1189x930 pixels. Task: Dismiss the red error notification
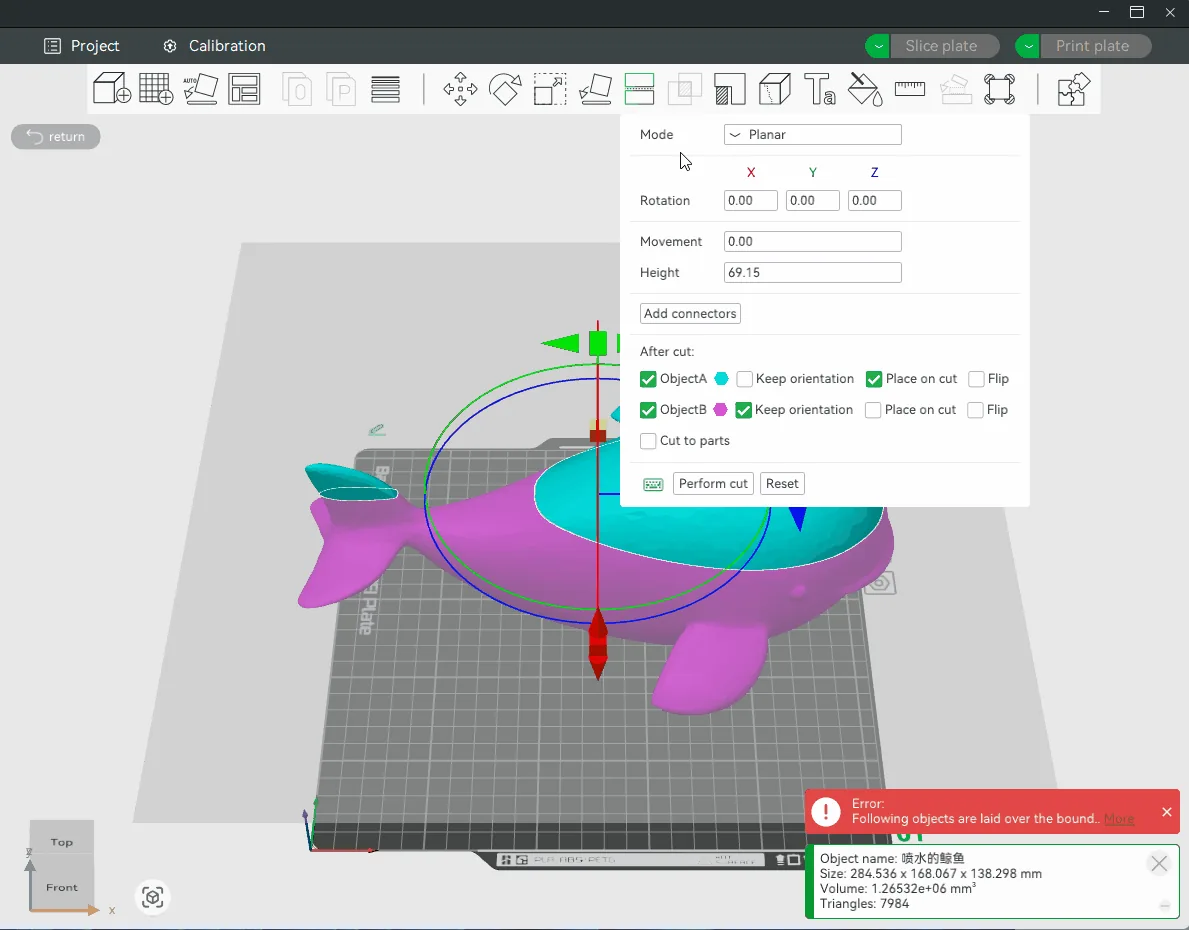(1166, 812)
